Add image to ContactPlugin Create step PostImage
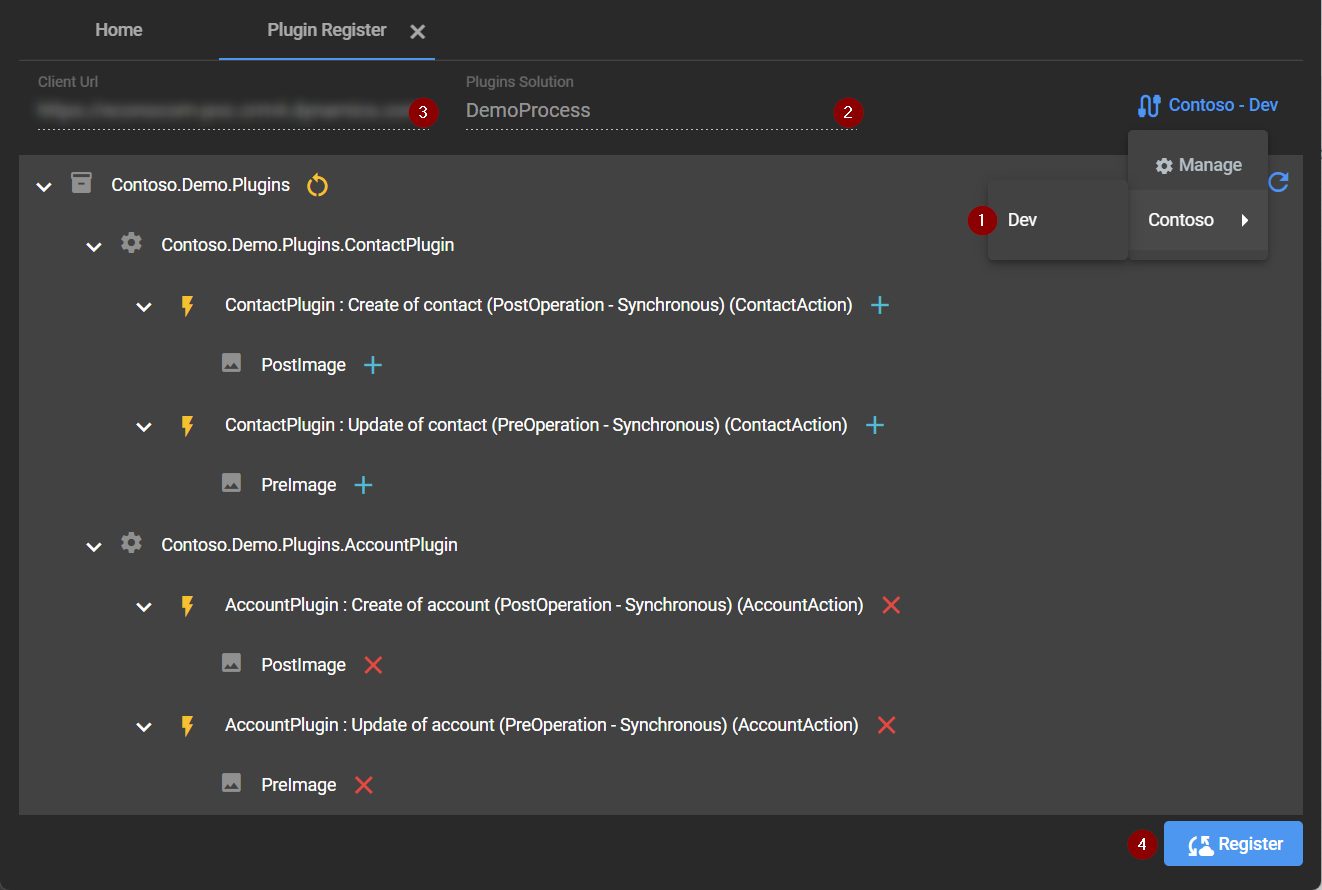This screenshot has width=1322, height=890. [x=373, y=365]
